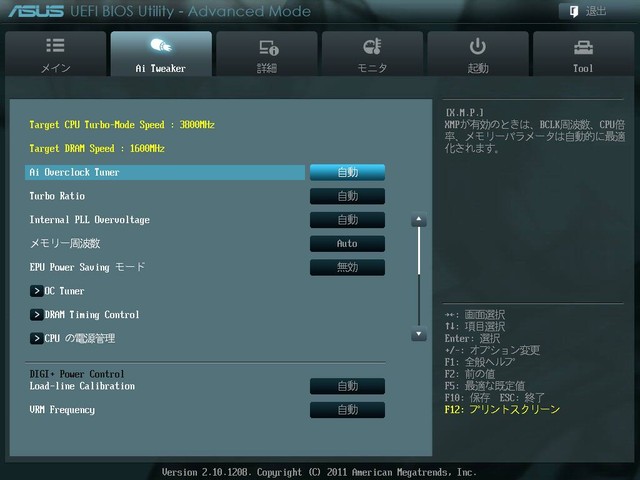640x480 pixels.
Task: Click the Boot (起動) power icon
Action: tap(478, 46)
